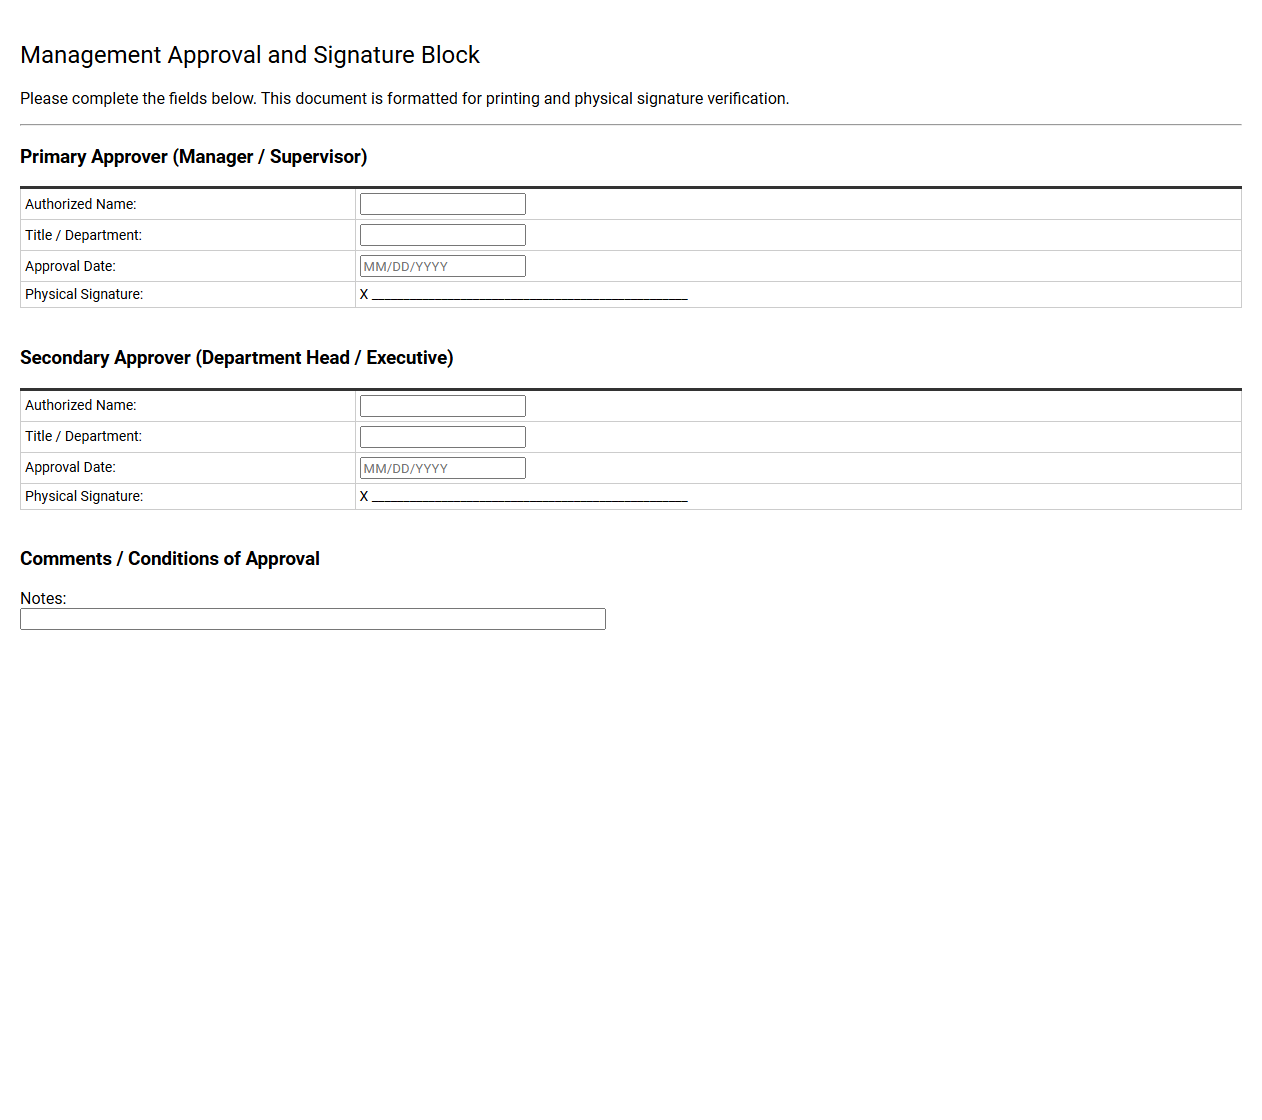This screenshot has width=1262, height=1120.
Task: Click Primary Approver 'Physical Signature:' label
Action: (84, 294)
